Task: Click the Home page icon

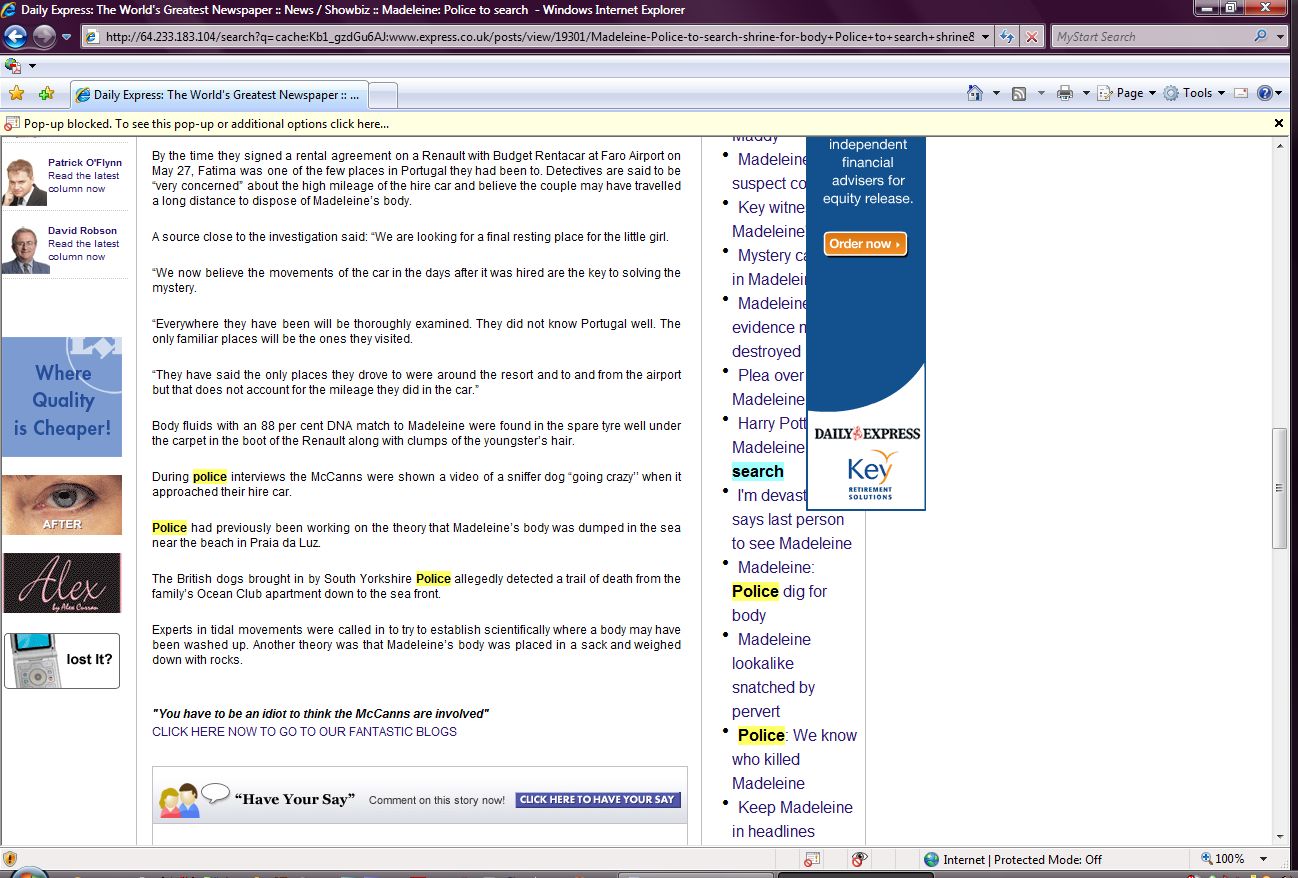Action: (975, 93)
